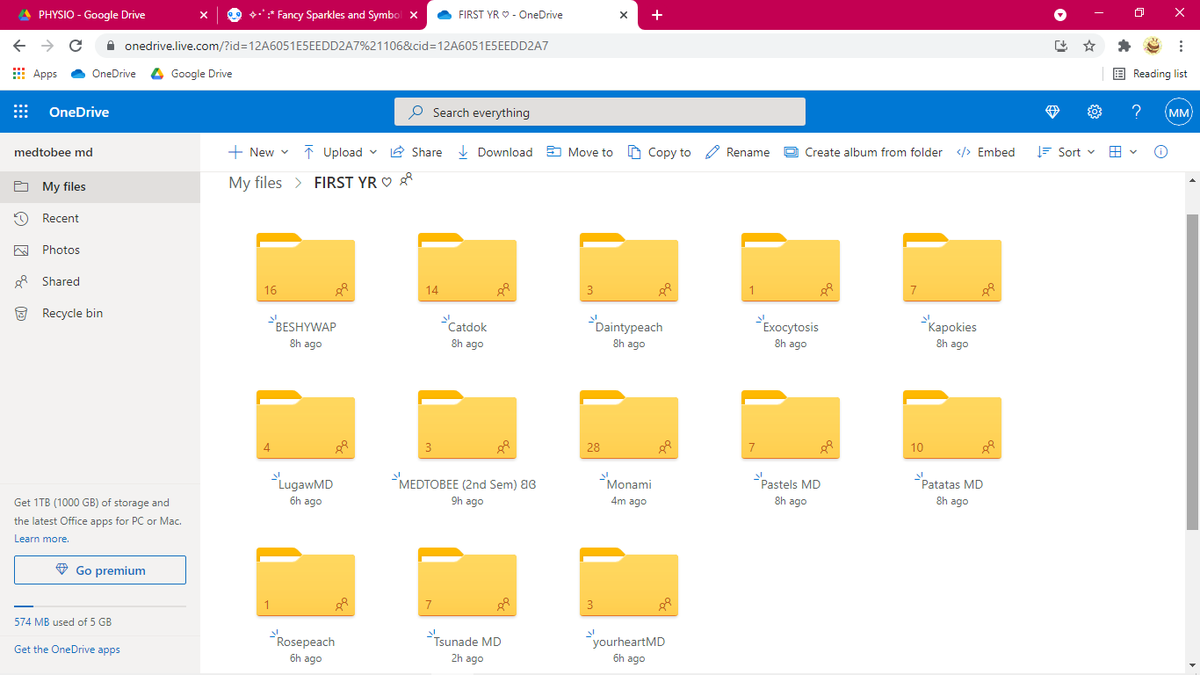The width and height of the screenshot is (1200, 675).
Task: Click Embed in the toolbar
Action: click(986, 152)
